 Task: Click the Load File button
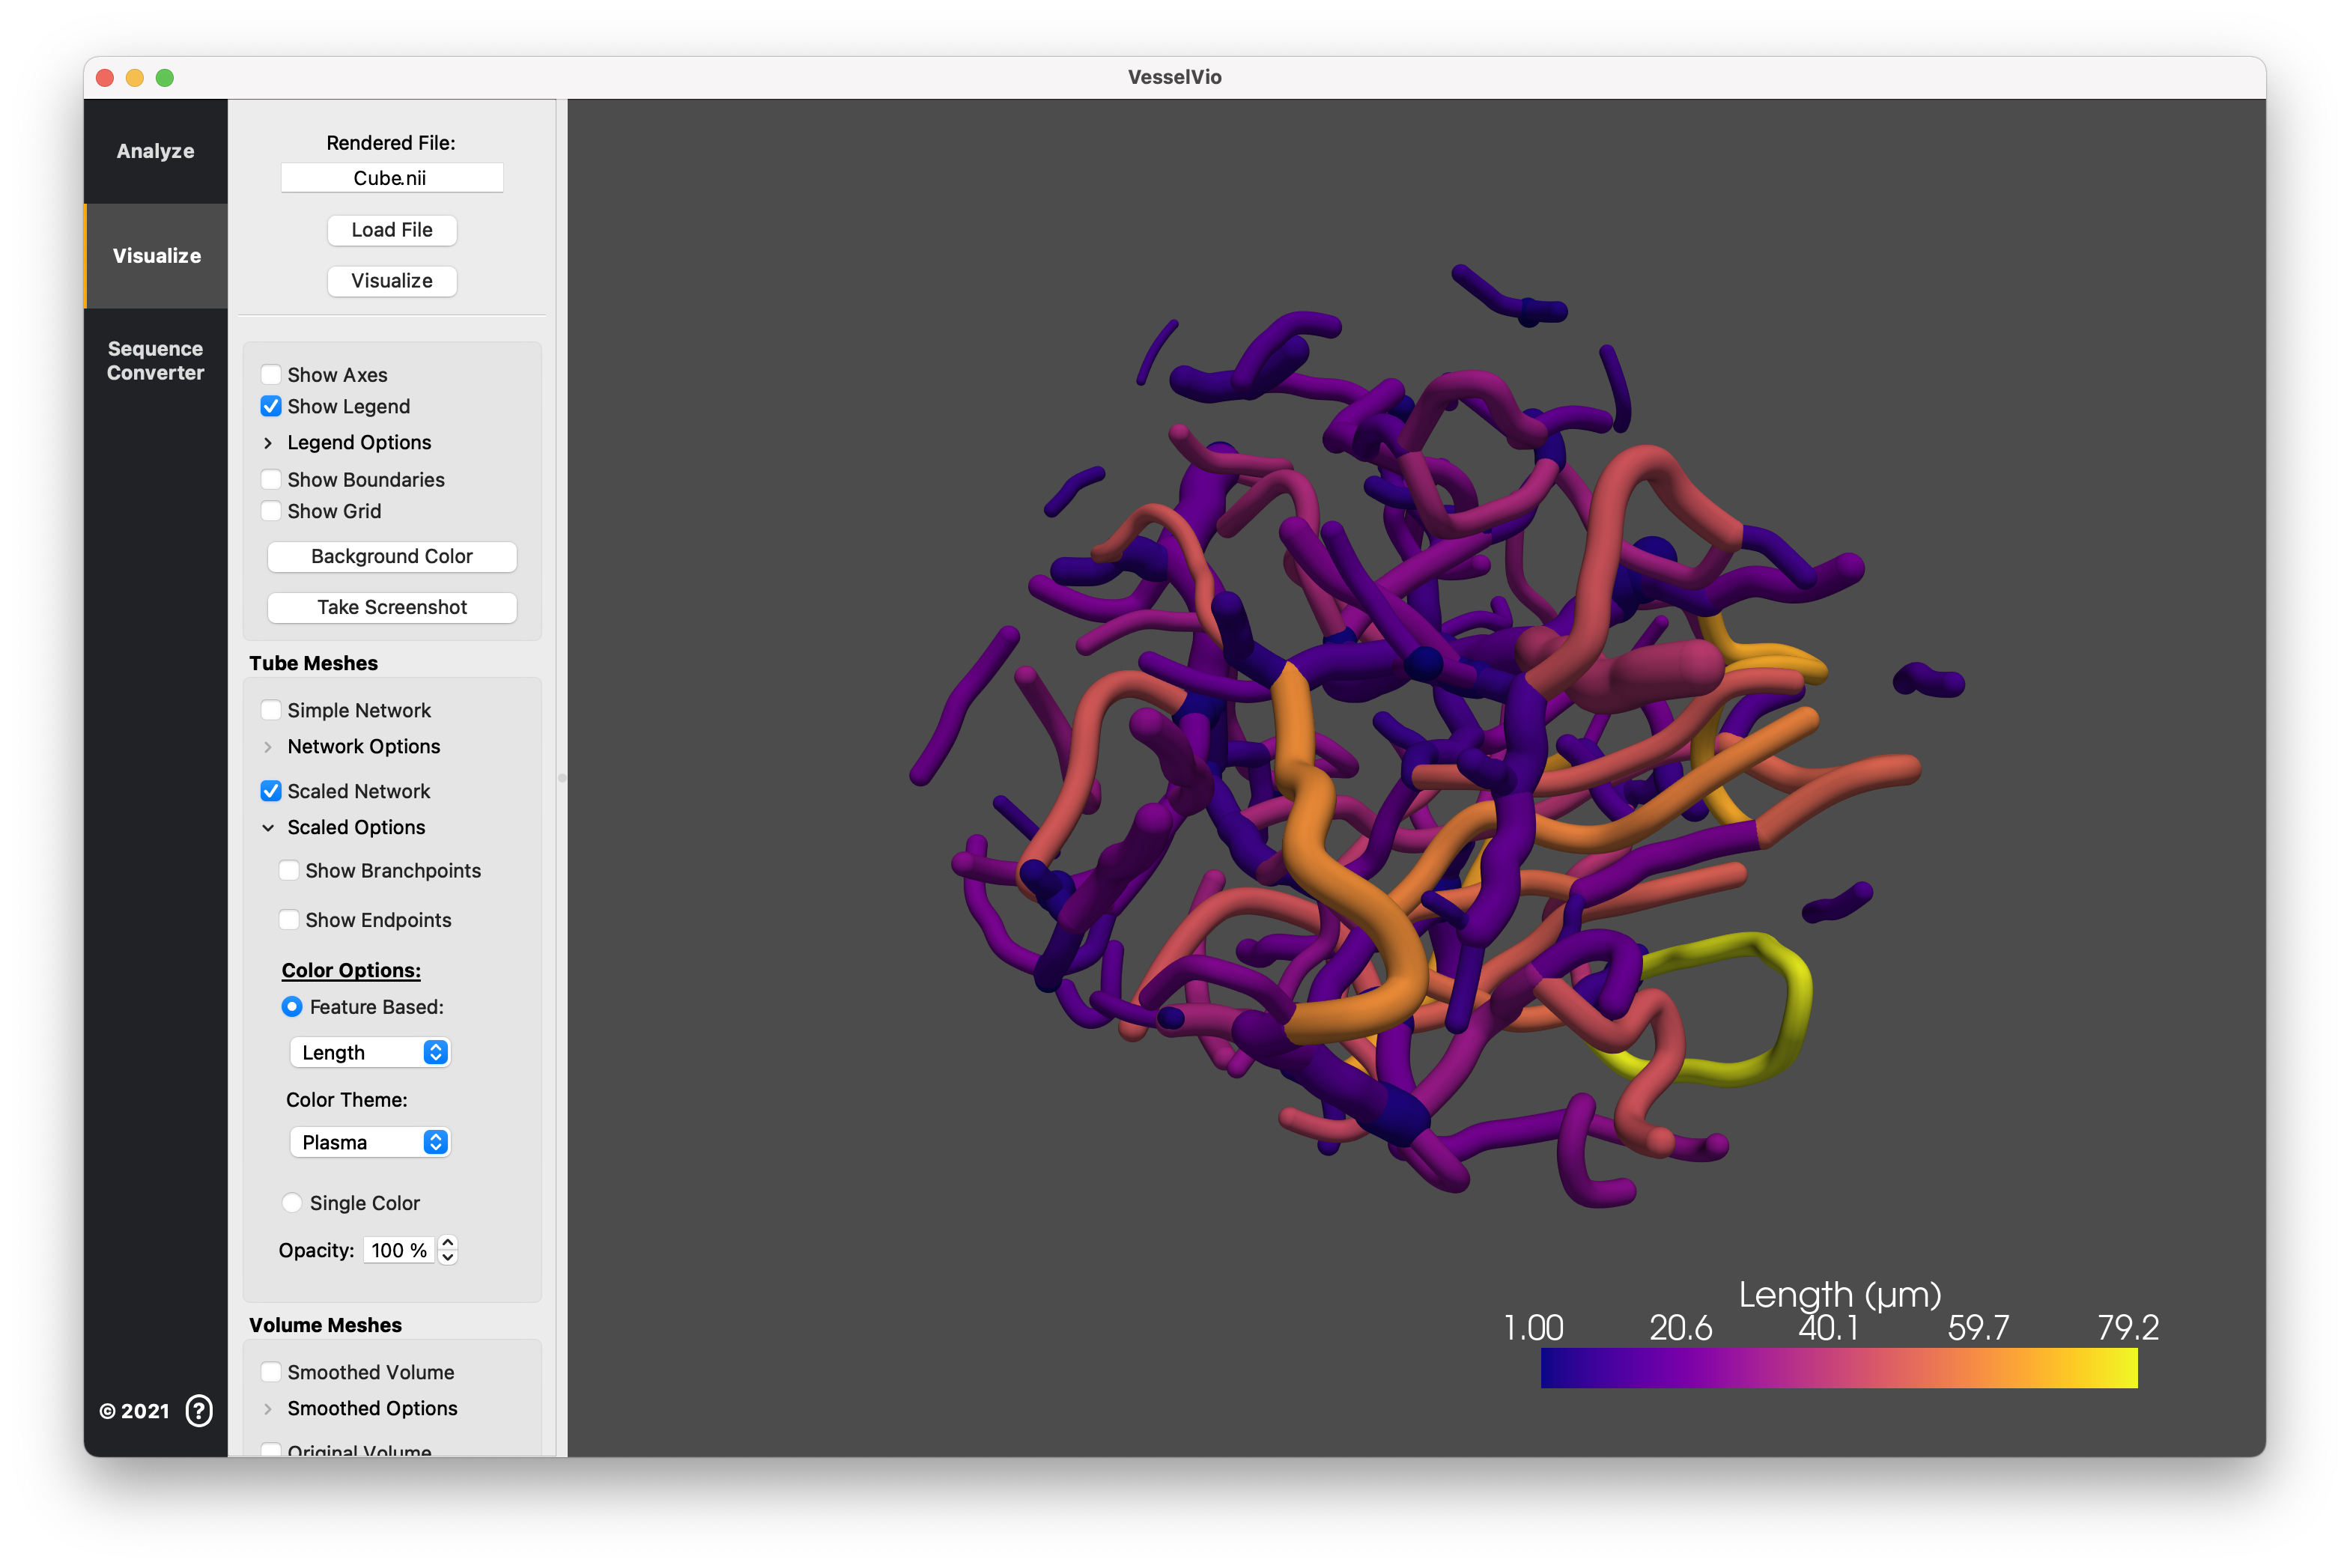(x=392, y=230)
